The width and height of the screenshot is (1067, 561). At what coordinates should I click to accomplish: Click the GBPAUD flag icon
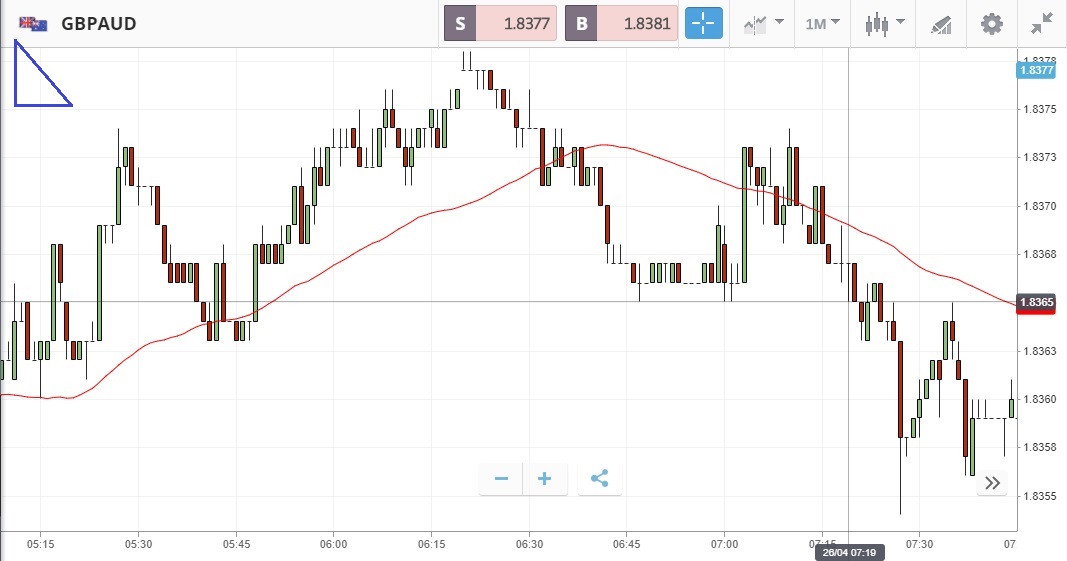(33, 23)
